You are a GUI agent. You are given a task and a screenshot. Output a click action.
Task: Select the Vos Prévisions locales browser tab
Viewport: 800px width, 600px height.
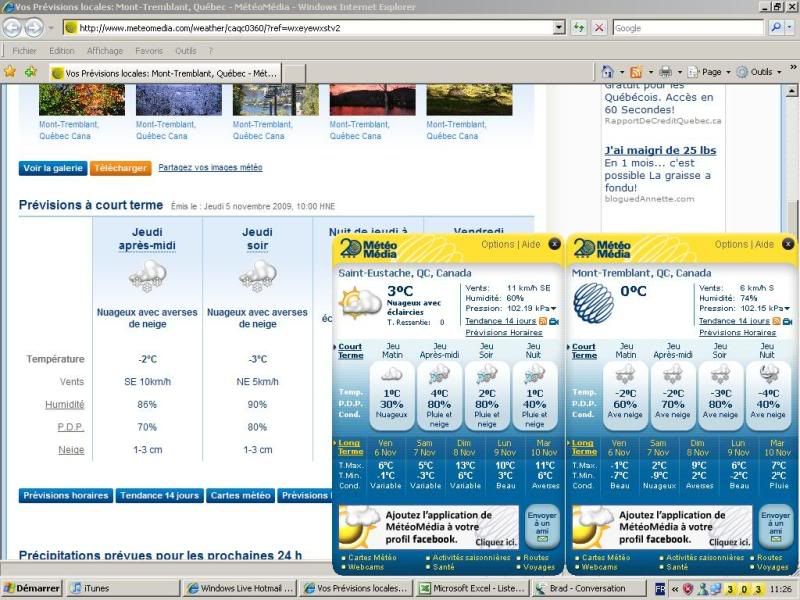(x=165, y=73)
